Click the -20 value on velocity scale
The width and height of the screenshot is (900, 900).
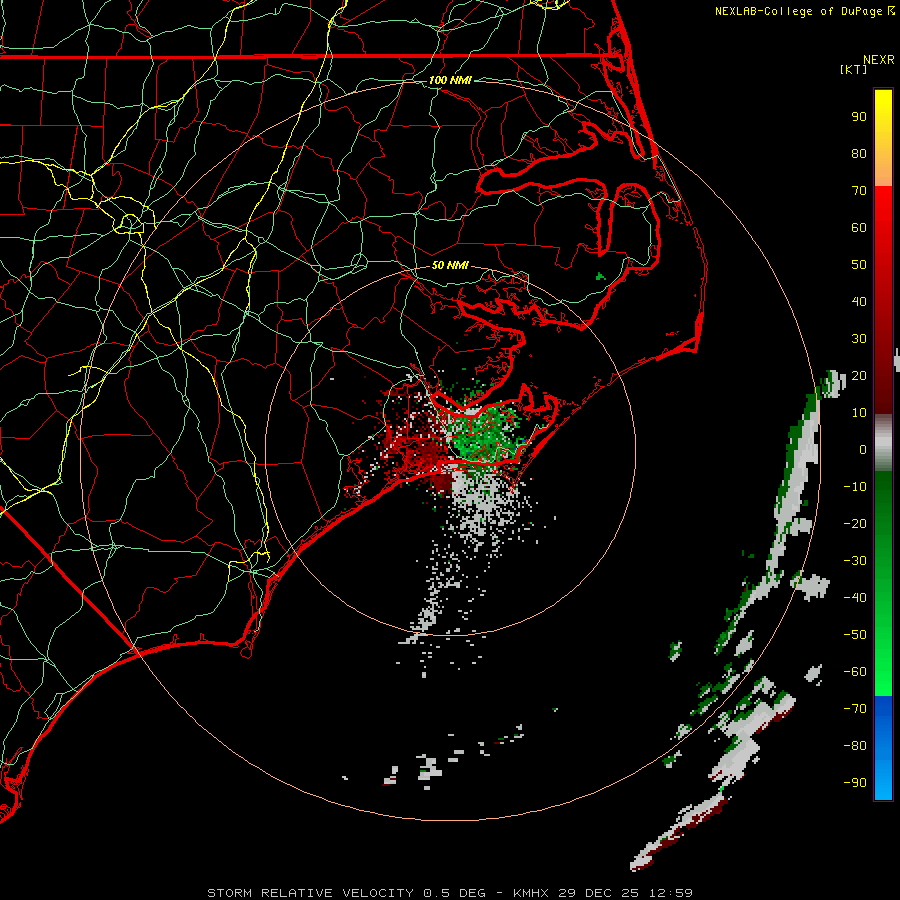click(x=855, y=524)
